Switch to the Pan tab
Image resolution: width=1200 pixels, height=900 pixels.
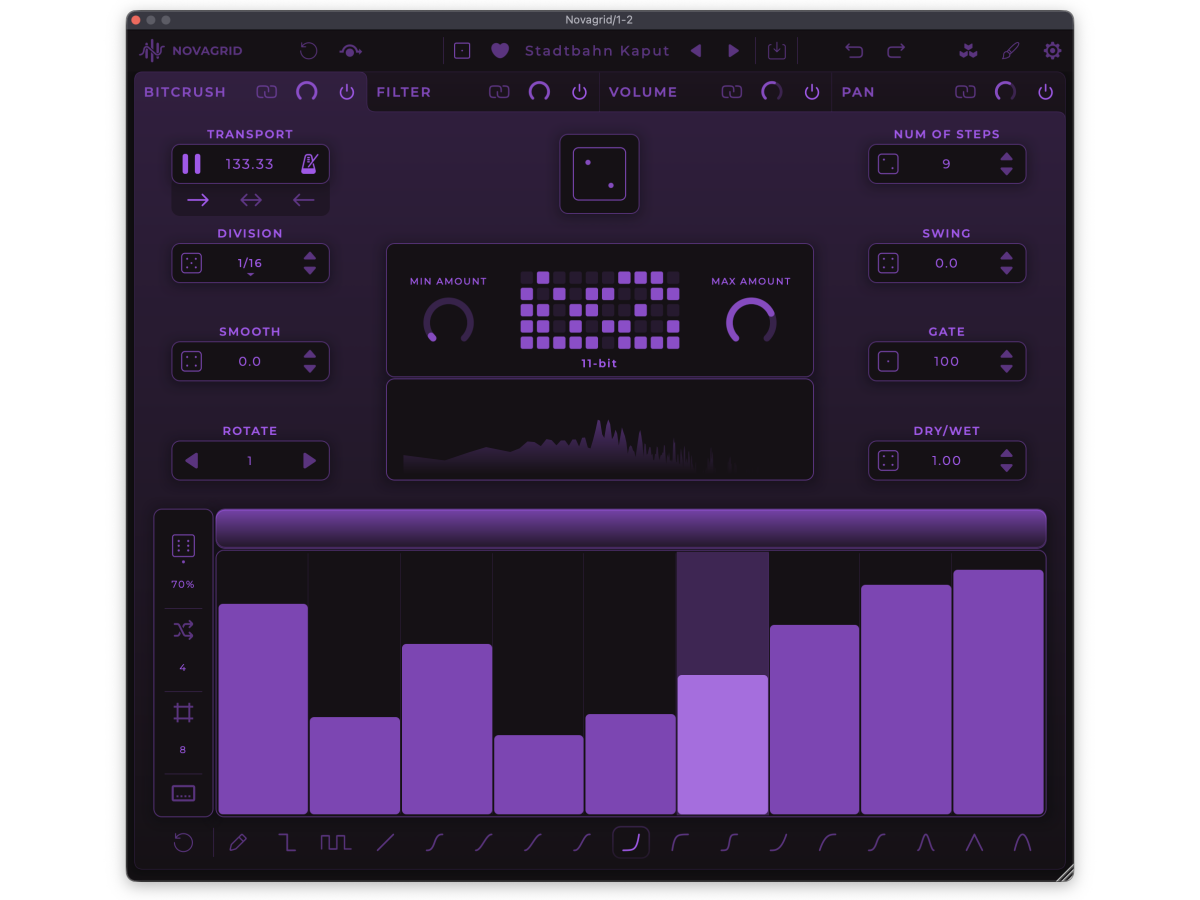(858, 92)
